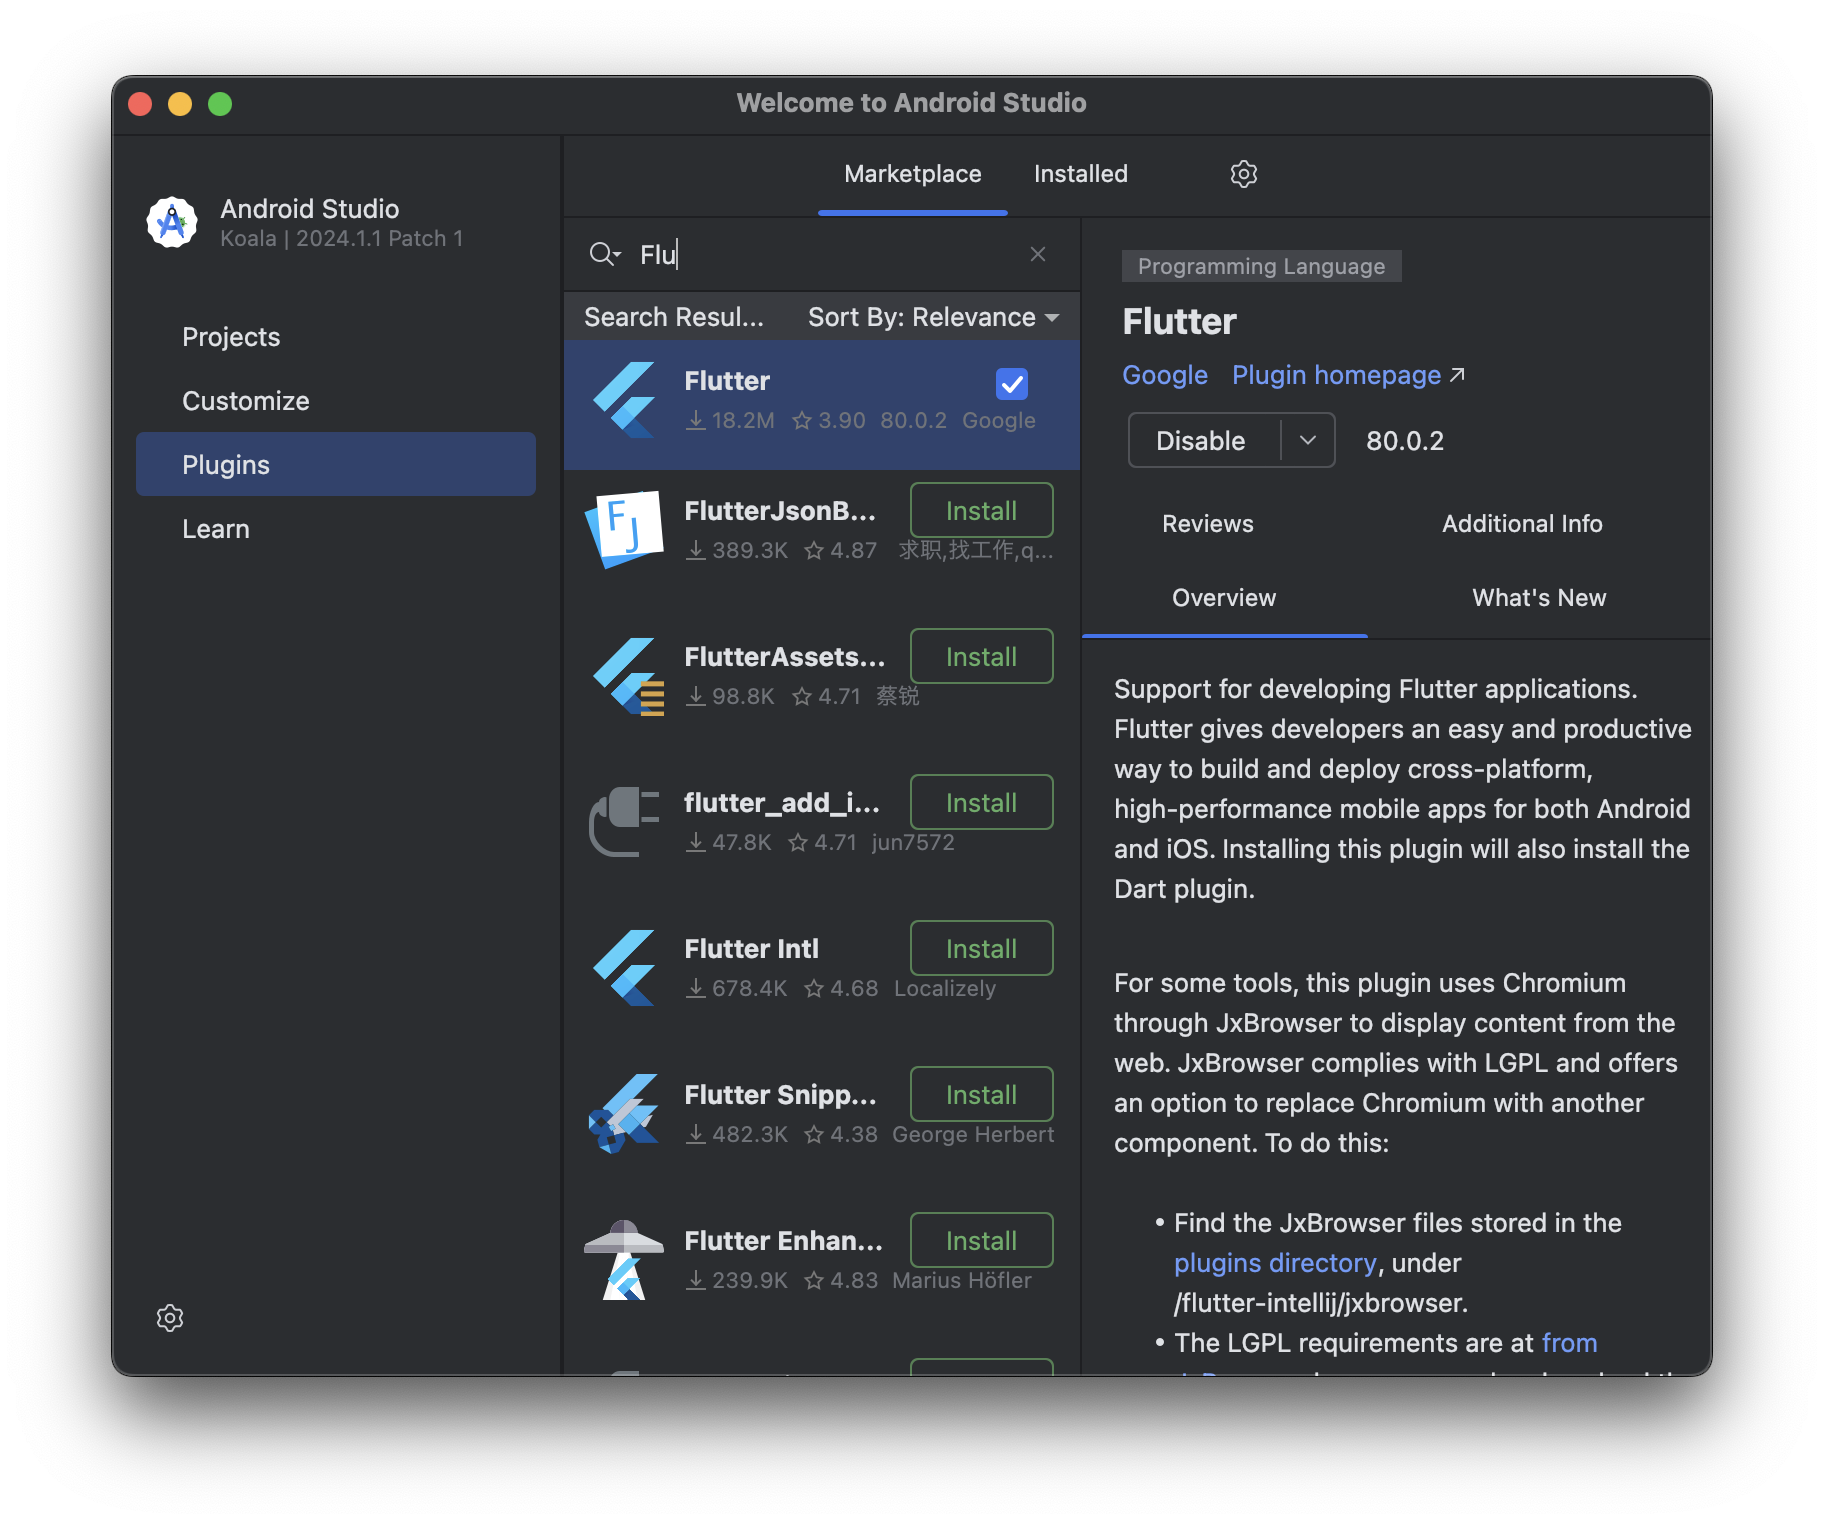Image resolution: width=1824 pixels, height=1524 pixels.
Task: Click the Flutter Enhancement UFO icon
Action: click(x=624, y=1258)
